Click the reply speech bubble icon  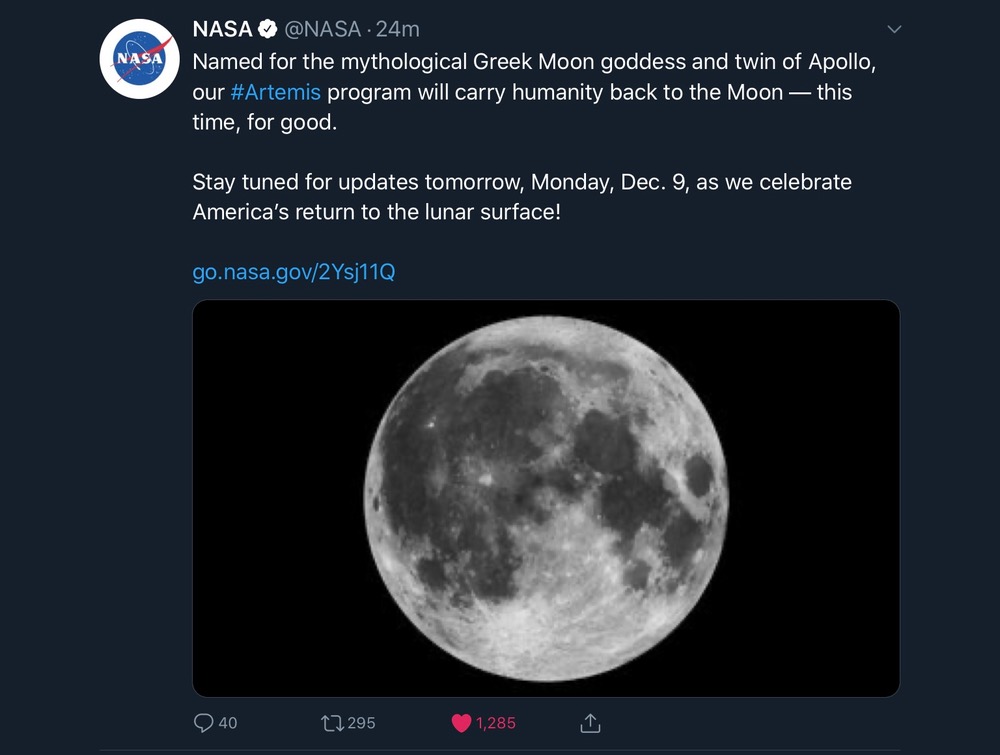pyautogui.click(x=202, y=722)
